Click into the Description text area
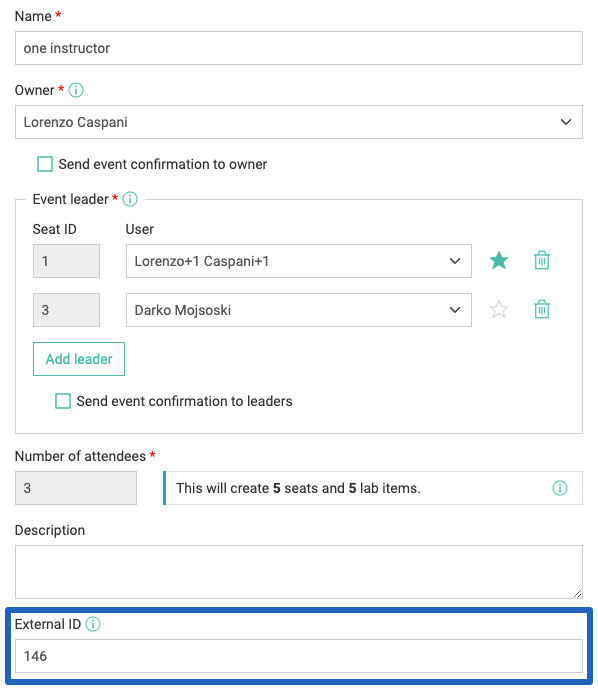This screenshot has height=690, width=598. pyautogui.click(x=299, y=572)
